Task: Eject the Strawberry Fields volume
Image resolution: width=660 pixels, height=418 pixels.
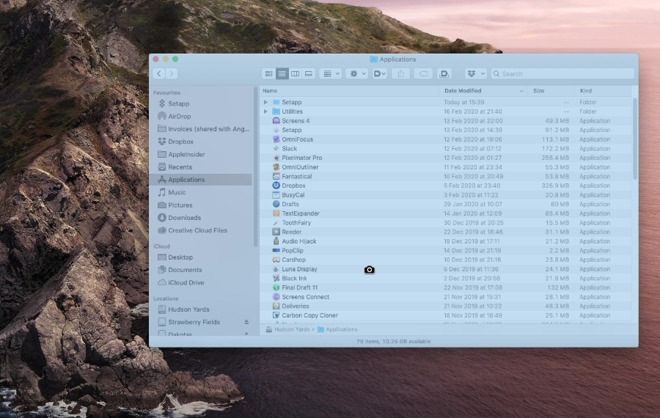Action: 246,322
